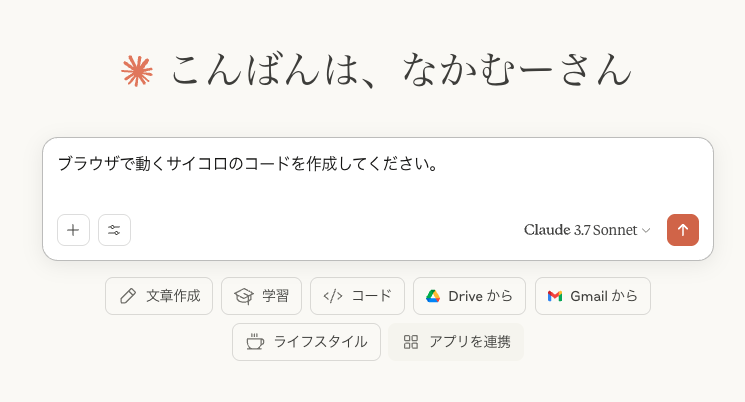
Task: Send the message with the orange arrow
Action: 683,230
